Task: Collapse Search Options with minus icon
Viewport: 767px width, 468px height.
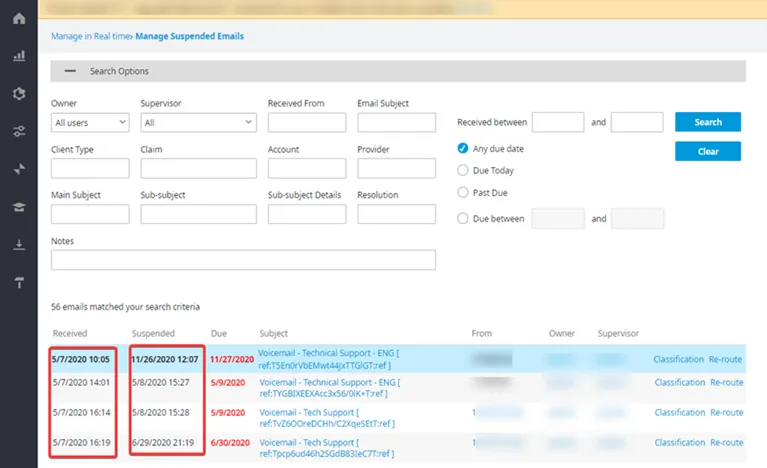Action: (x=70, y=71)
